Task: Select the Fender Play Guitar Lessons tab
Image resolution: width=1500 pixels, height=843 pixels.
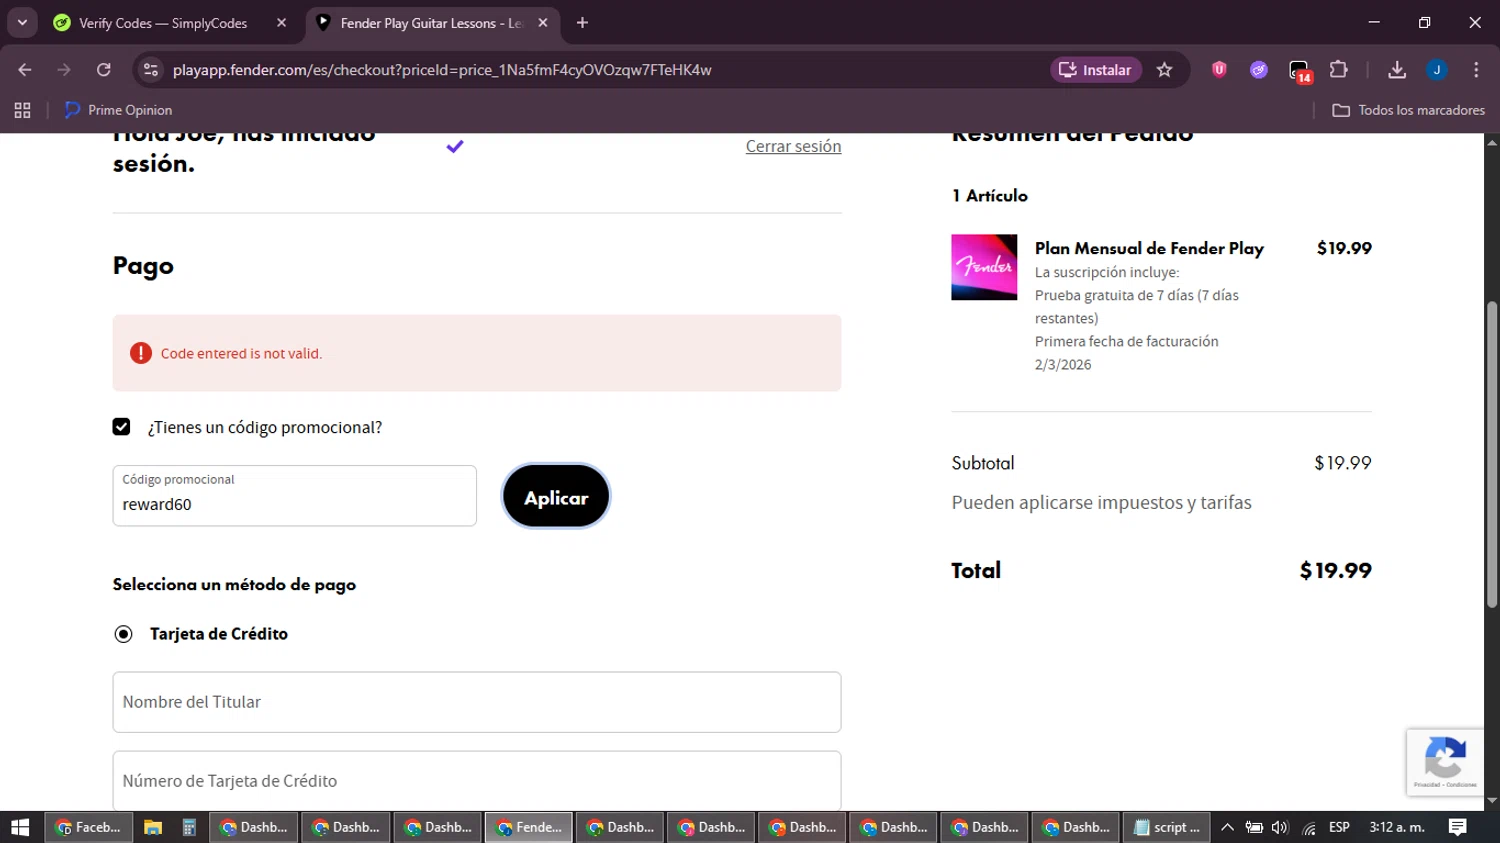Action: [x=430, y=23]
